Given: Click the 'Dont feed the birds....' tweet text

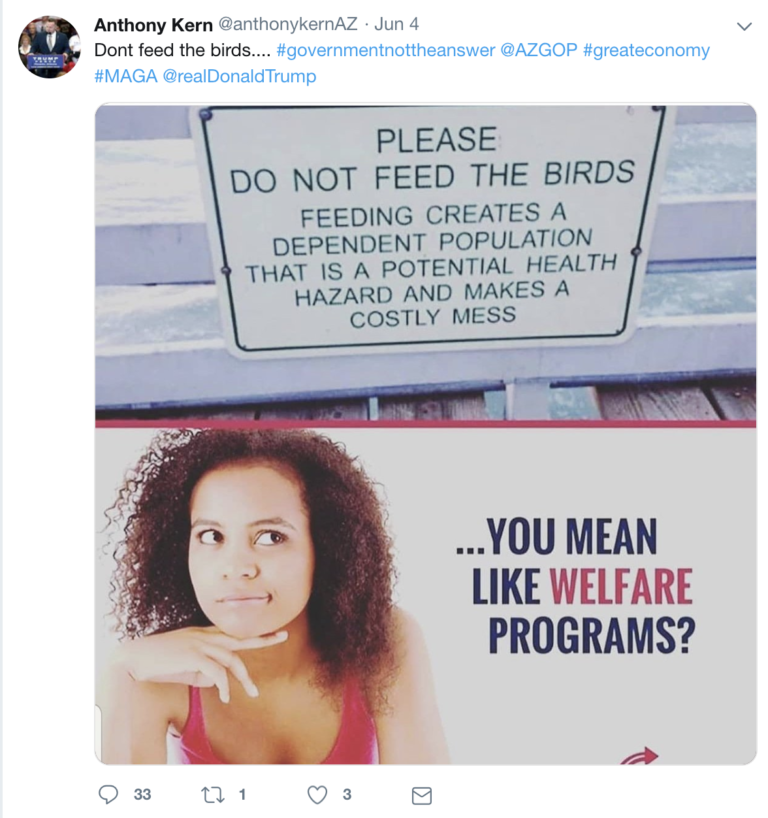Looking at the screenshot, I should [x=182, y=50].
